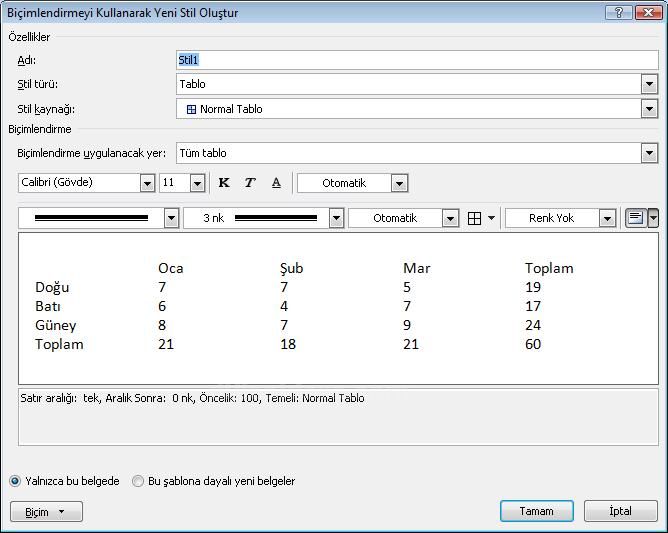
Task: Click the 'Toplam' row label in preview
Action: coord(59,344)
